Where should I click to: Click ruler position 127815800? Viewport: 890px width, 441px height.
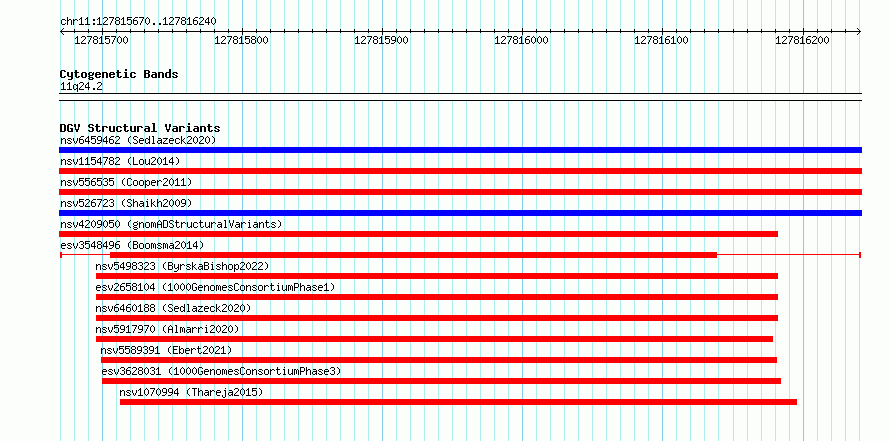tap(241, 41)
